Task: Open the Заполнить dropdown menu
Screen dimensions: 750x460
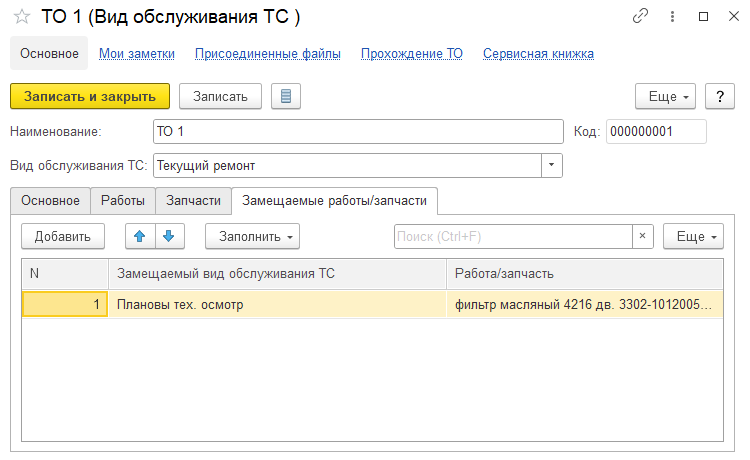Action: pos(252,236)
